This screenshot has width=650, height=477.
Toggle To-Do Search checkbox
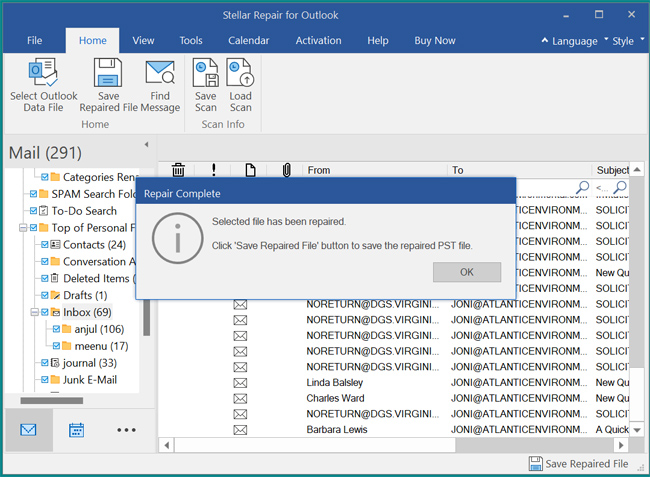[x=34, y=211]
